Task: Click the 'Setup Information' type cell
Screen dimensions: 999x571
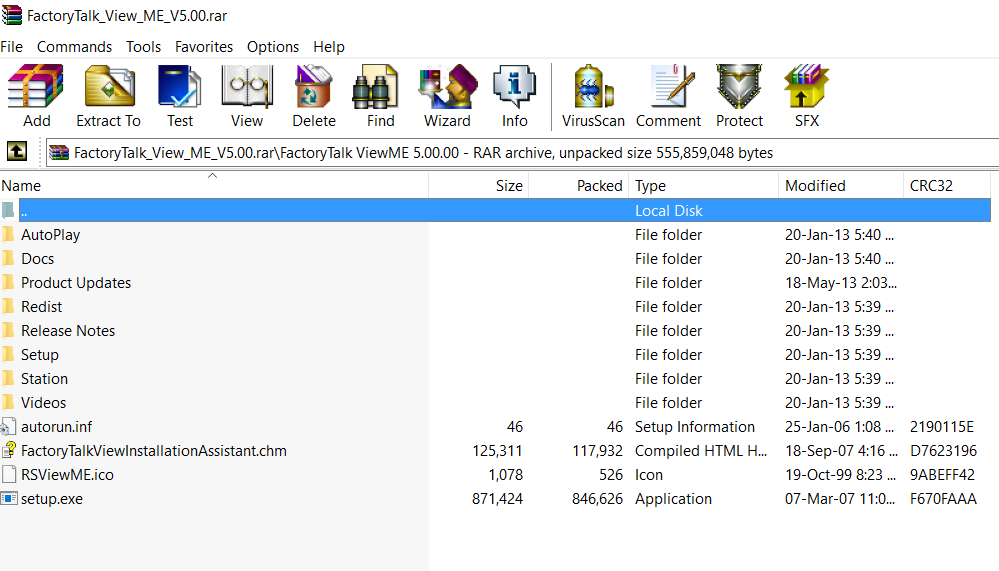Action: pos(694,426)
